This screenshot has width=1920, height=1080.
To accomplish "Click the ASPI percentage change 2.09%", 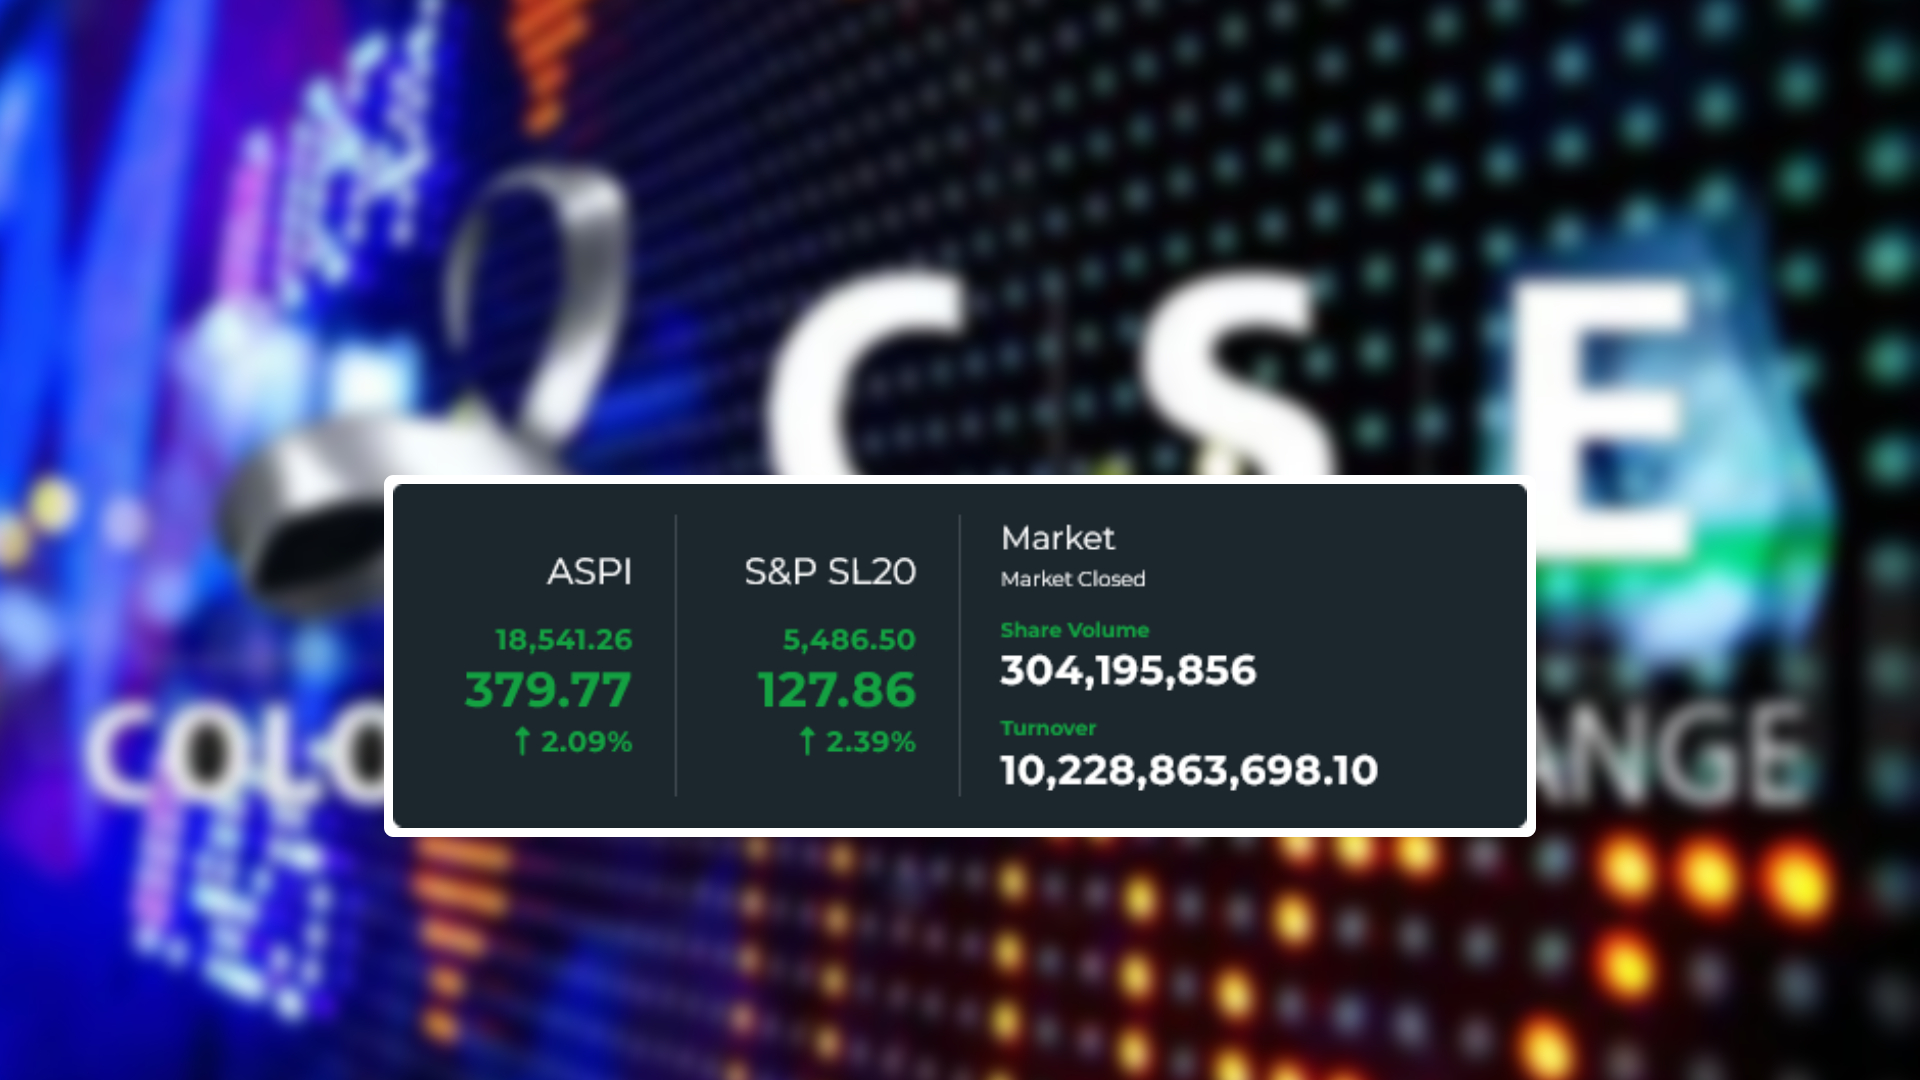I will (x=586, y=742).
